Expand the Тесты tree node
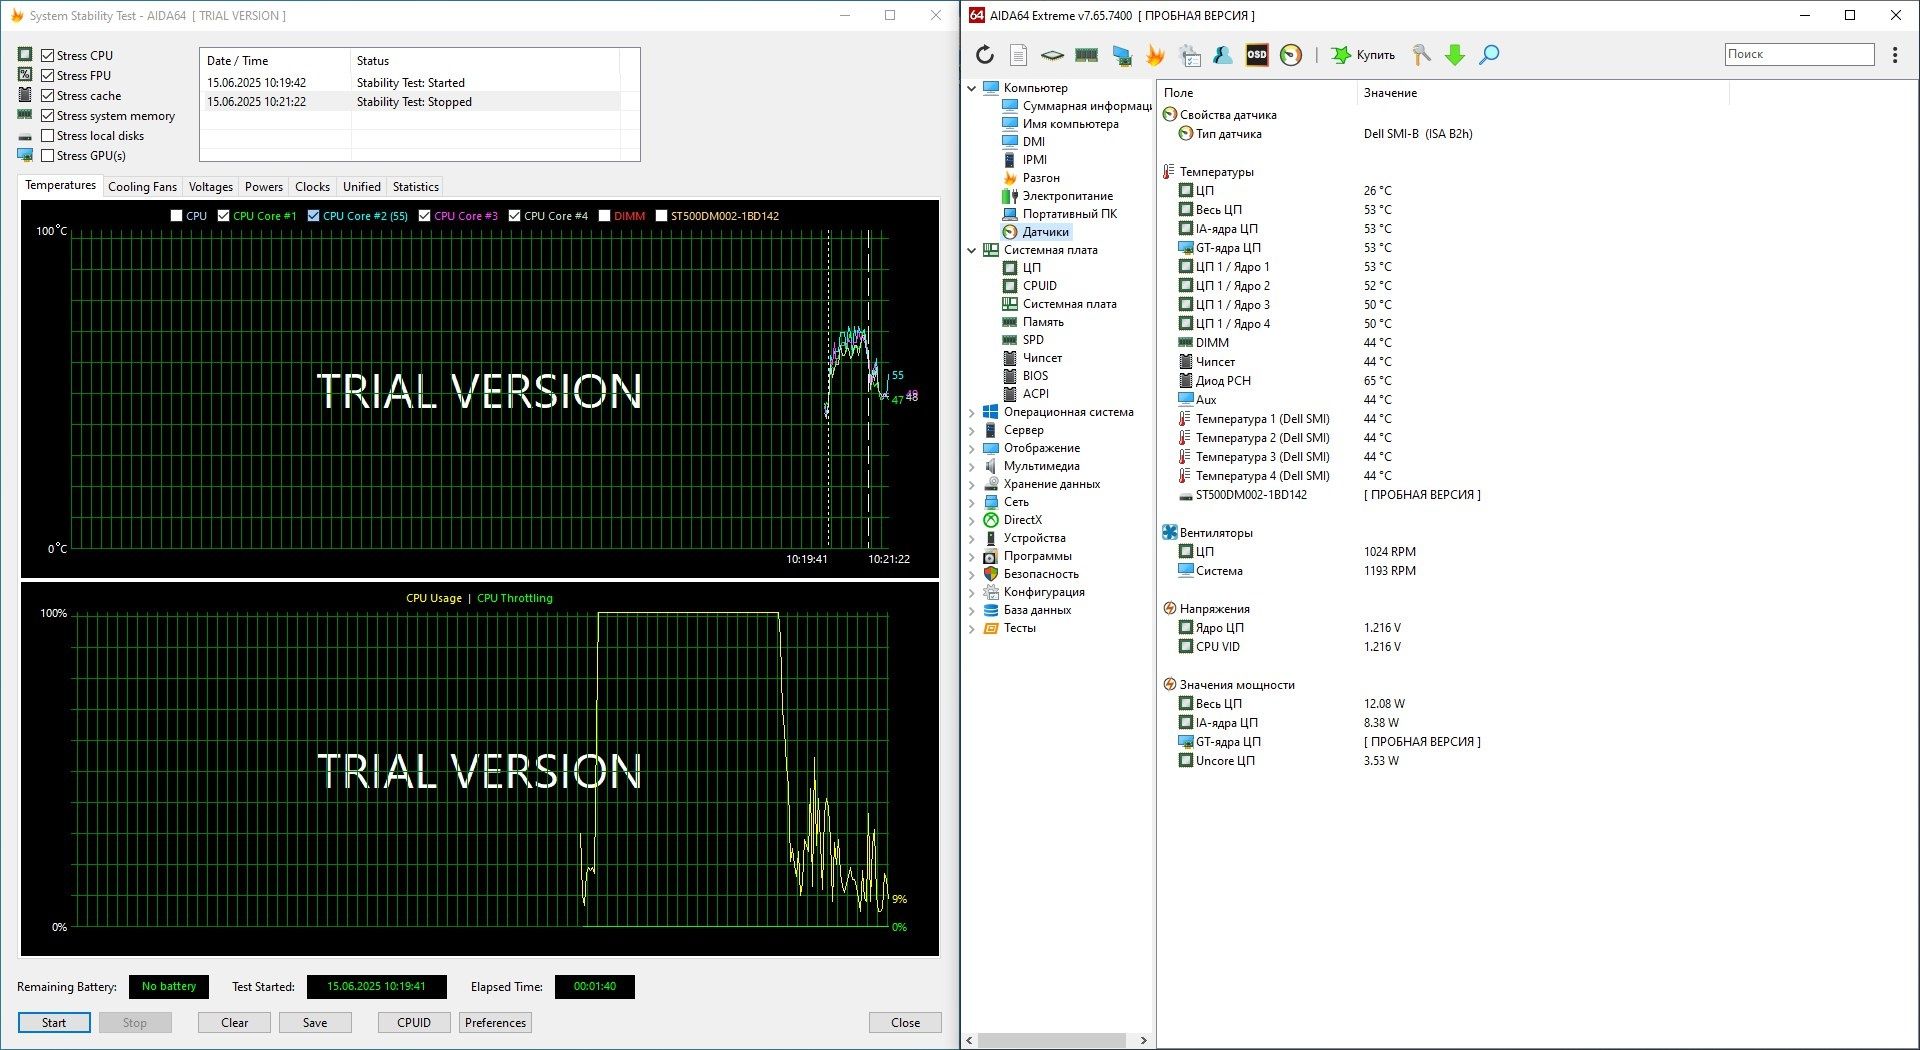1920x1050 pixels. [971, 628]
